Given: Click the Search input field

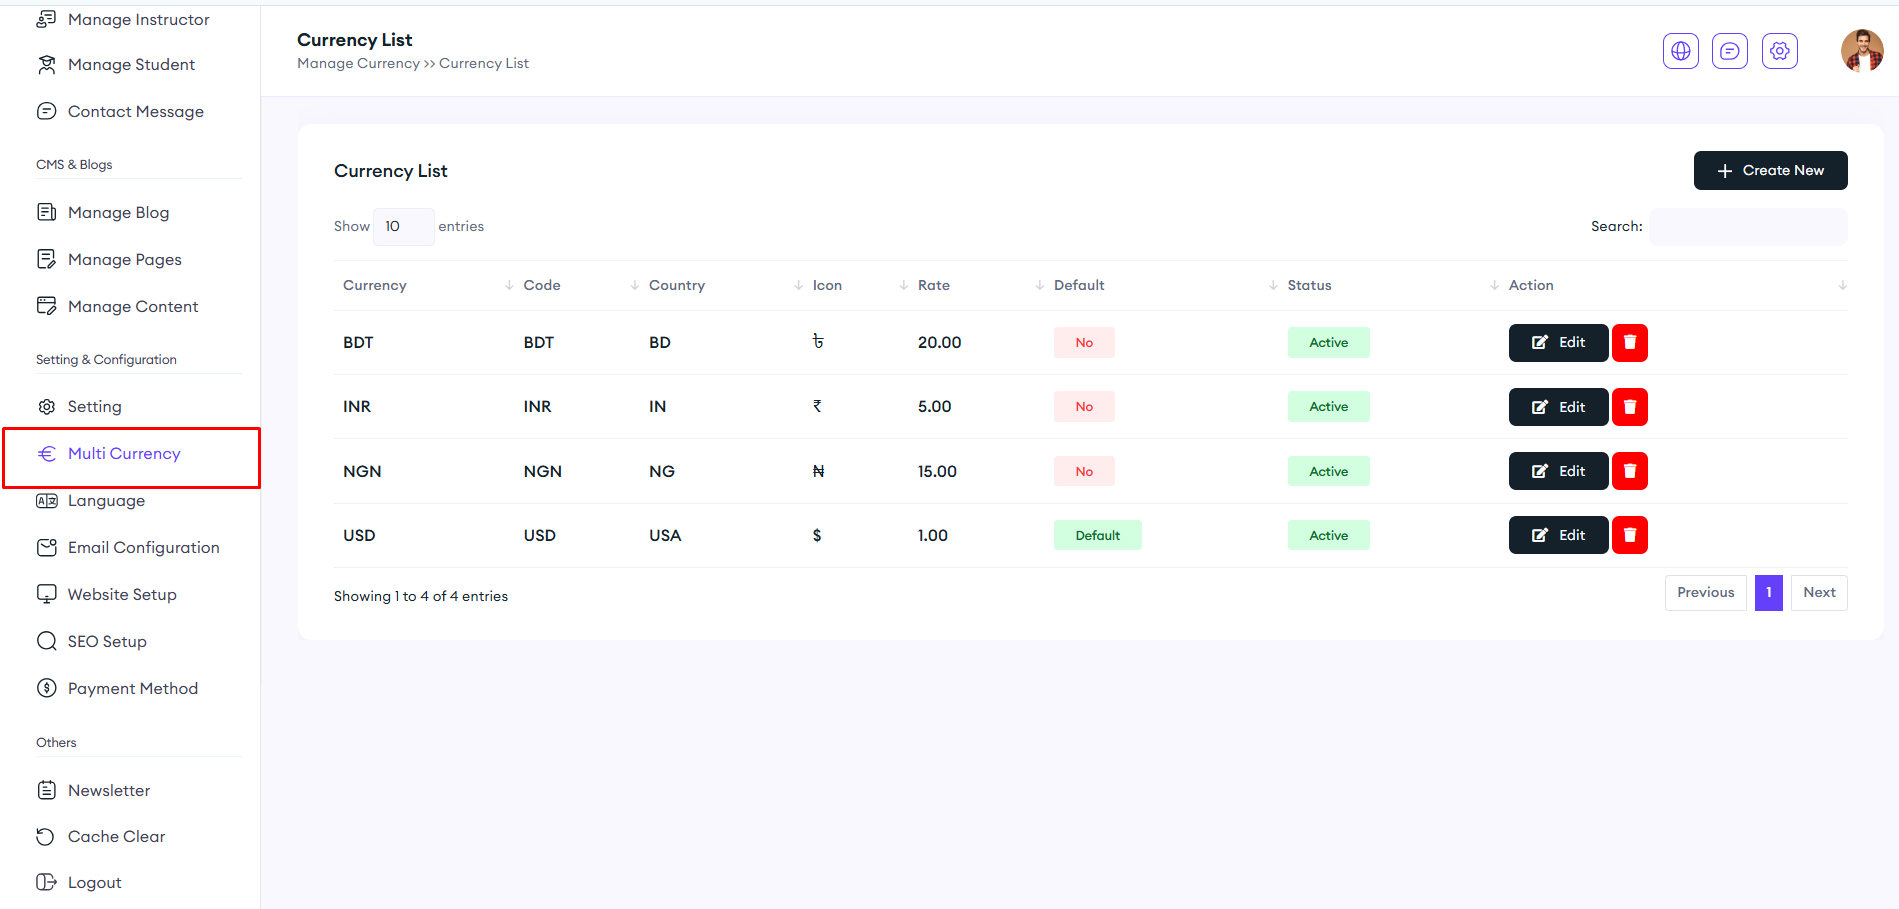Looking at the screenshot, I should 1747,227.
